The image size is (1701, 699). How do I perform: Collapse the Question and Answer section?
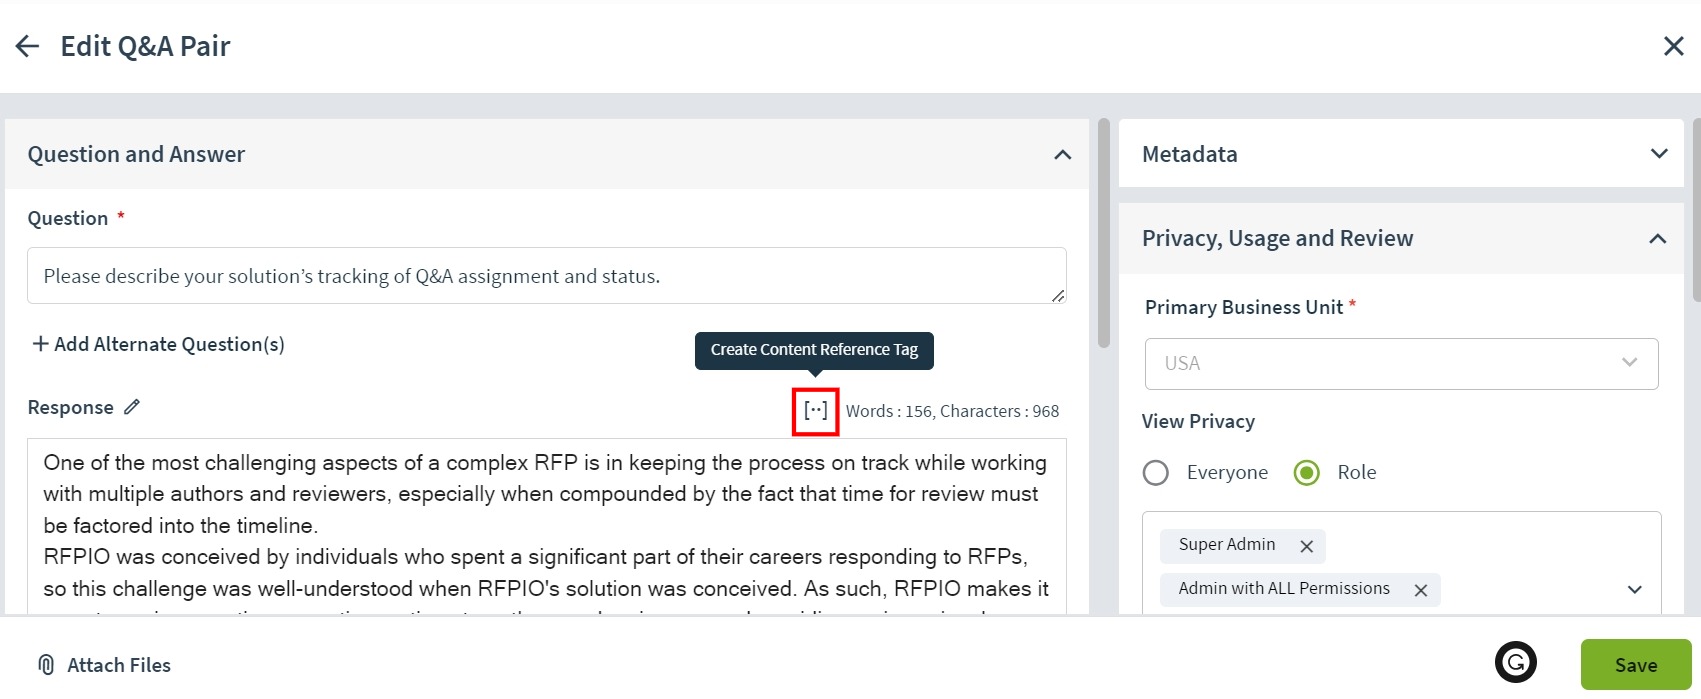(1062, 155)
